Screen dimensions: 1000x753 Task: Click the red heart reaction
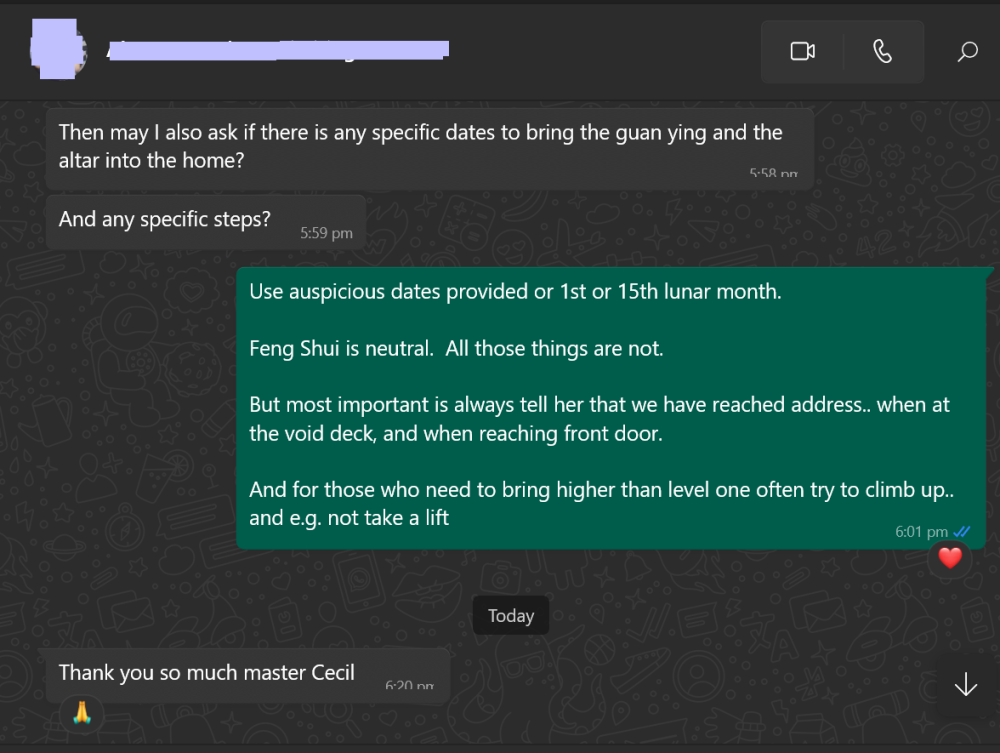[x=949, y=558]
